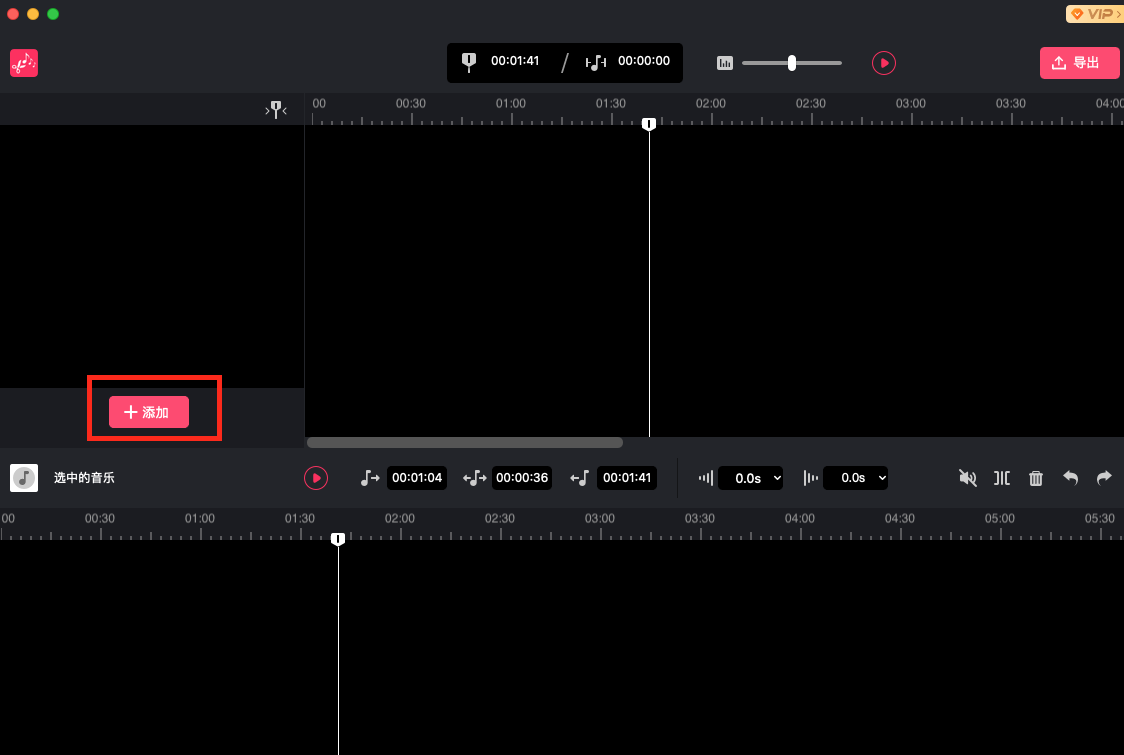Split the clip with the split tool
The height and width of the screenshot is (755, 1124).
point(1001,478)
